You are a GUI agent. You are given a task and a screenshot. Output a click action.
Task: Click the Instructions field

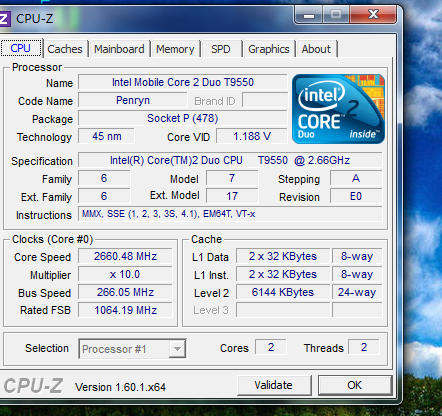coord(230,214)
